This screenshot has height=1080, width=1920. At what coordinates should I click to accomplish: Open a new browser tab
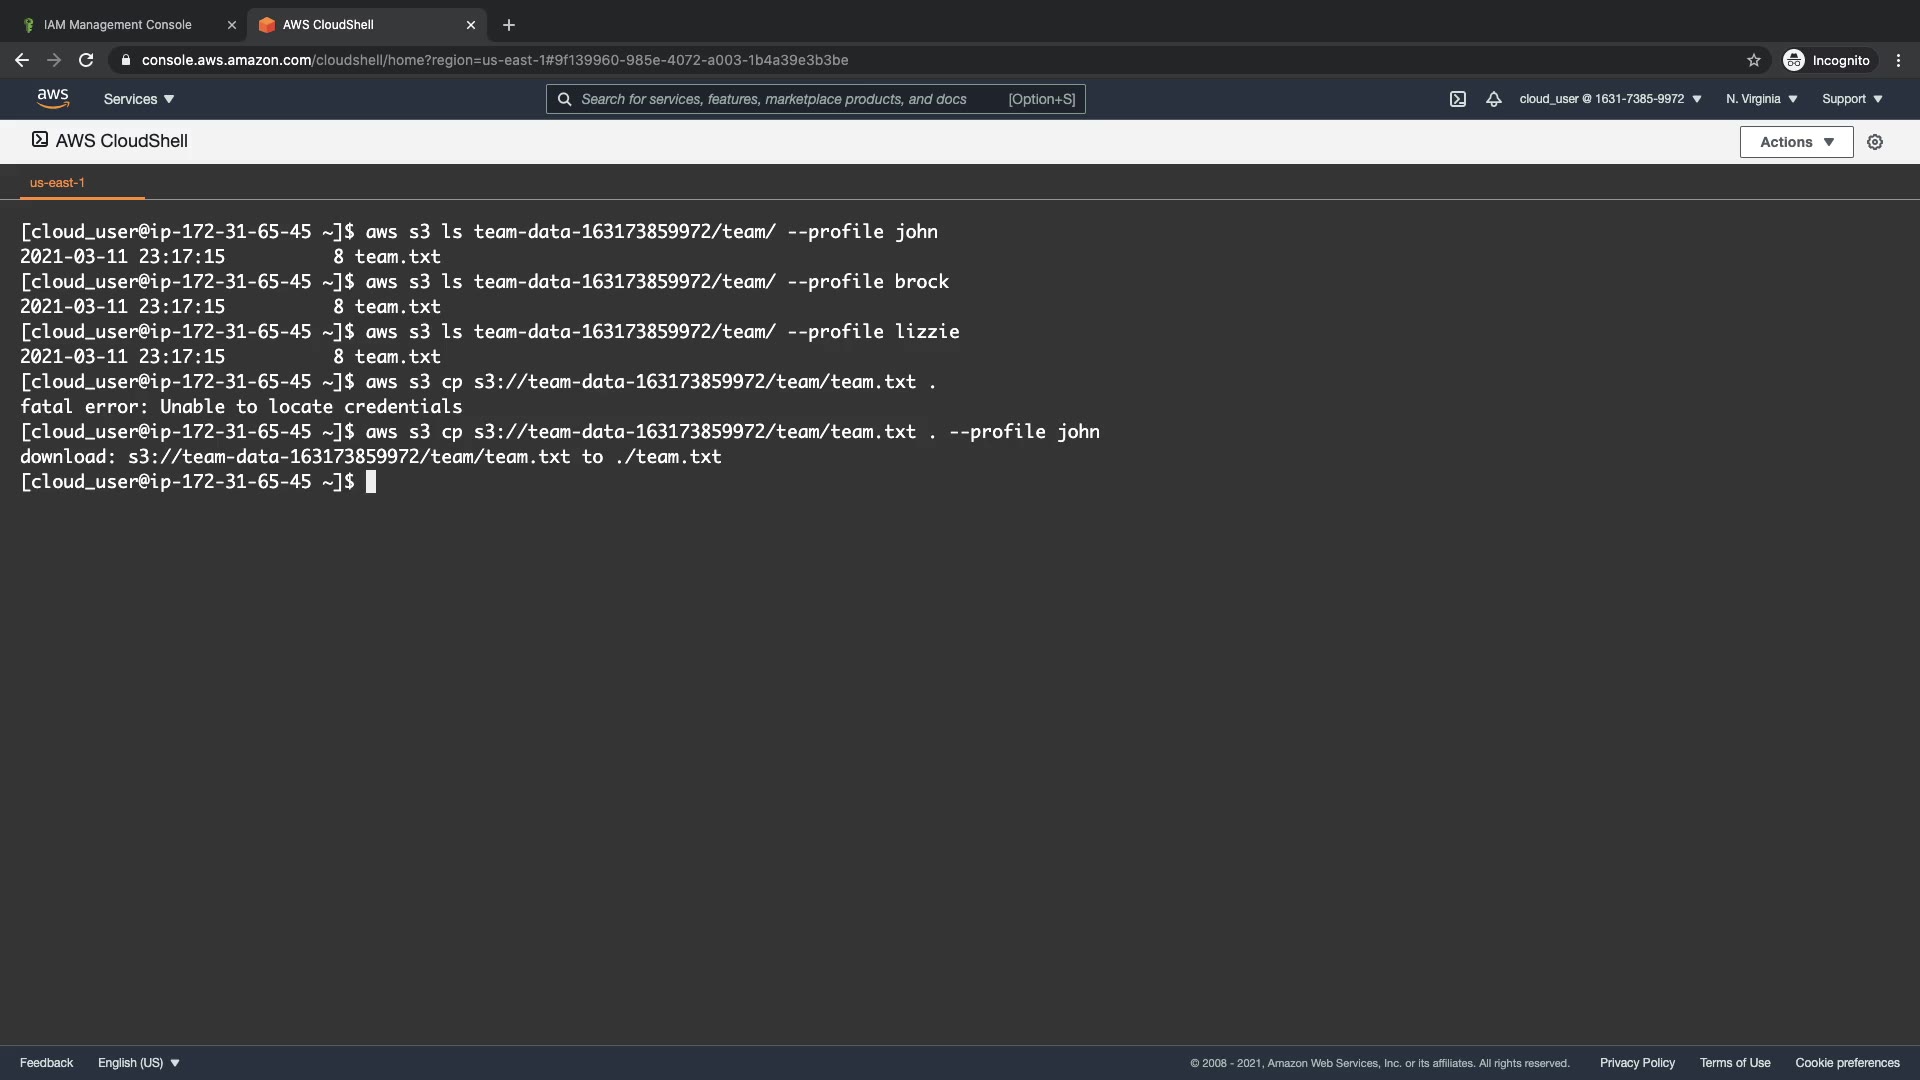tap(508, 25)
